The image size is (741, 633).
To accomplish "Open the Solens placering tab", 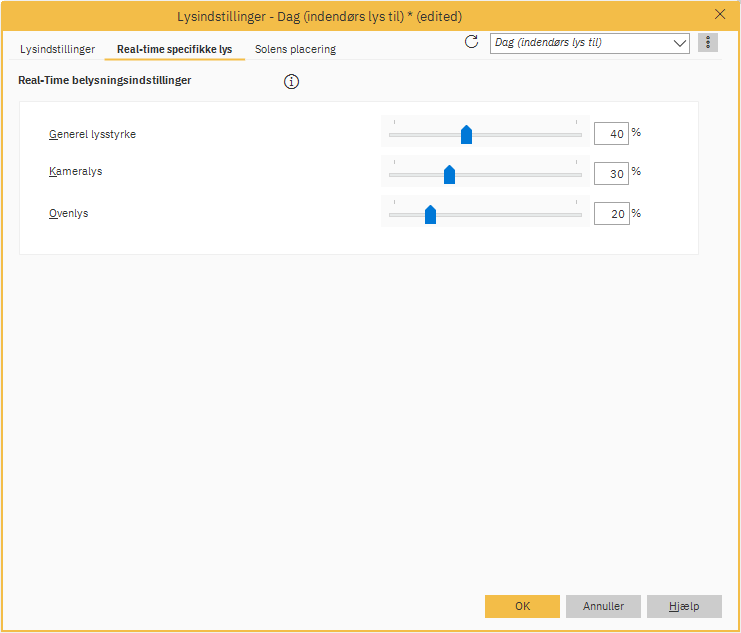I will point(295,49).
